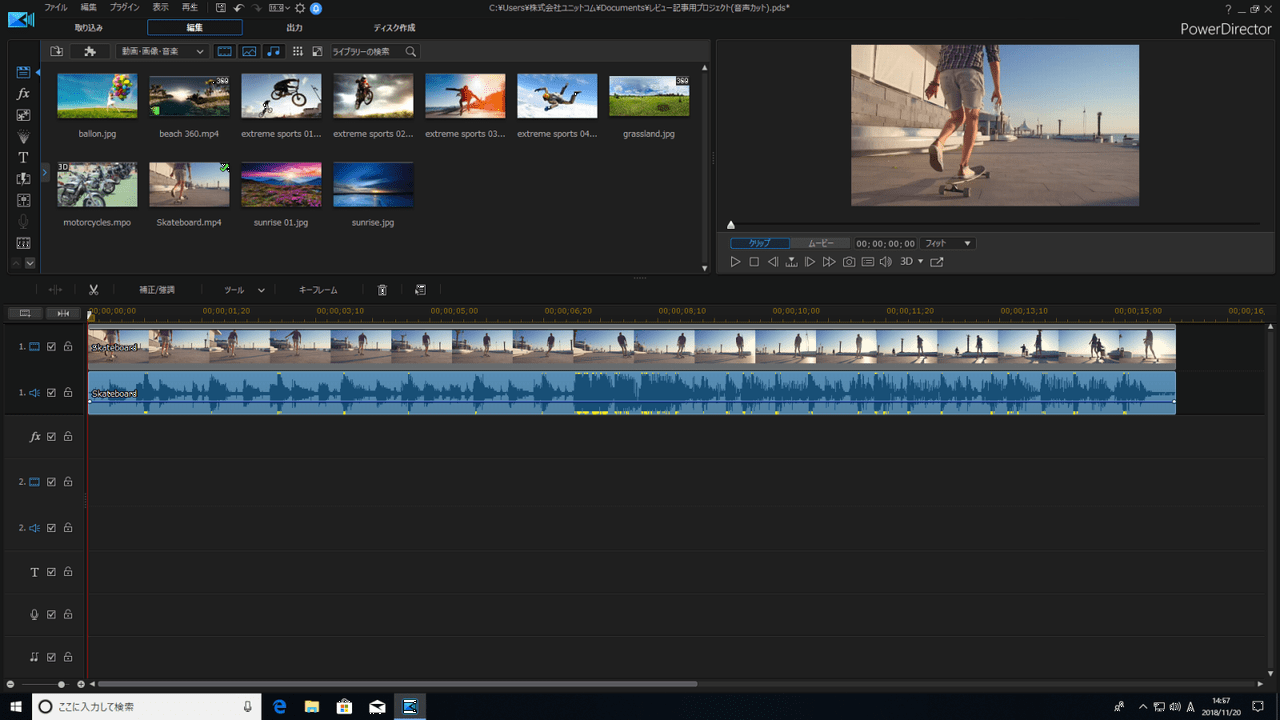This screenshot has height=720, width=1280.
Task: Click the library expand/detach icon
Action: (x=317, y=51)
